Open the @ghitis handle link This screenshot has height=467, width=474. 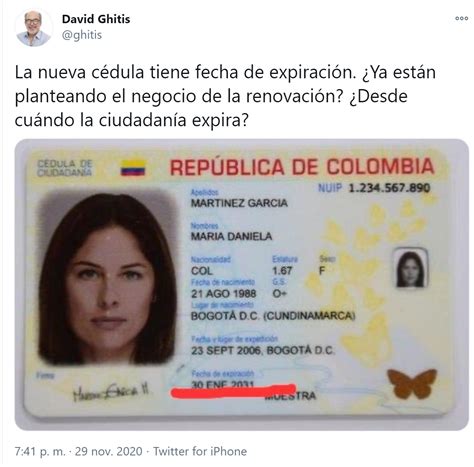82,35
